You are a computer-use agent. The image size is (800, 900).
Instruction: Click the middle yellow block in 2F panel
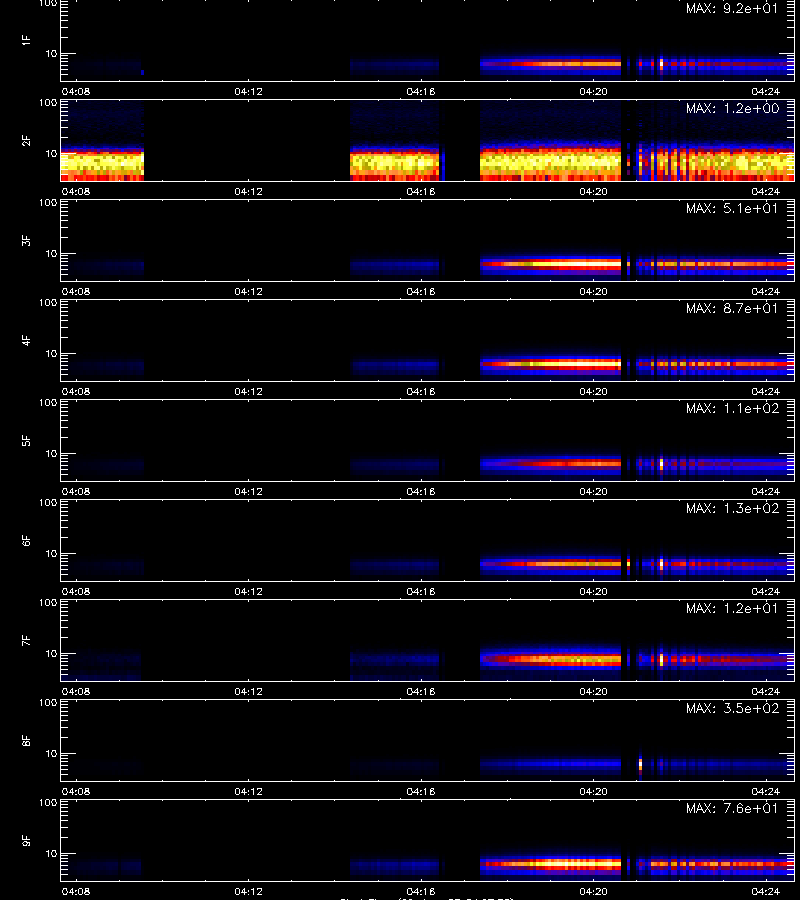click(x=395, y=164)
